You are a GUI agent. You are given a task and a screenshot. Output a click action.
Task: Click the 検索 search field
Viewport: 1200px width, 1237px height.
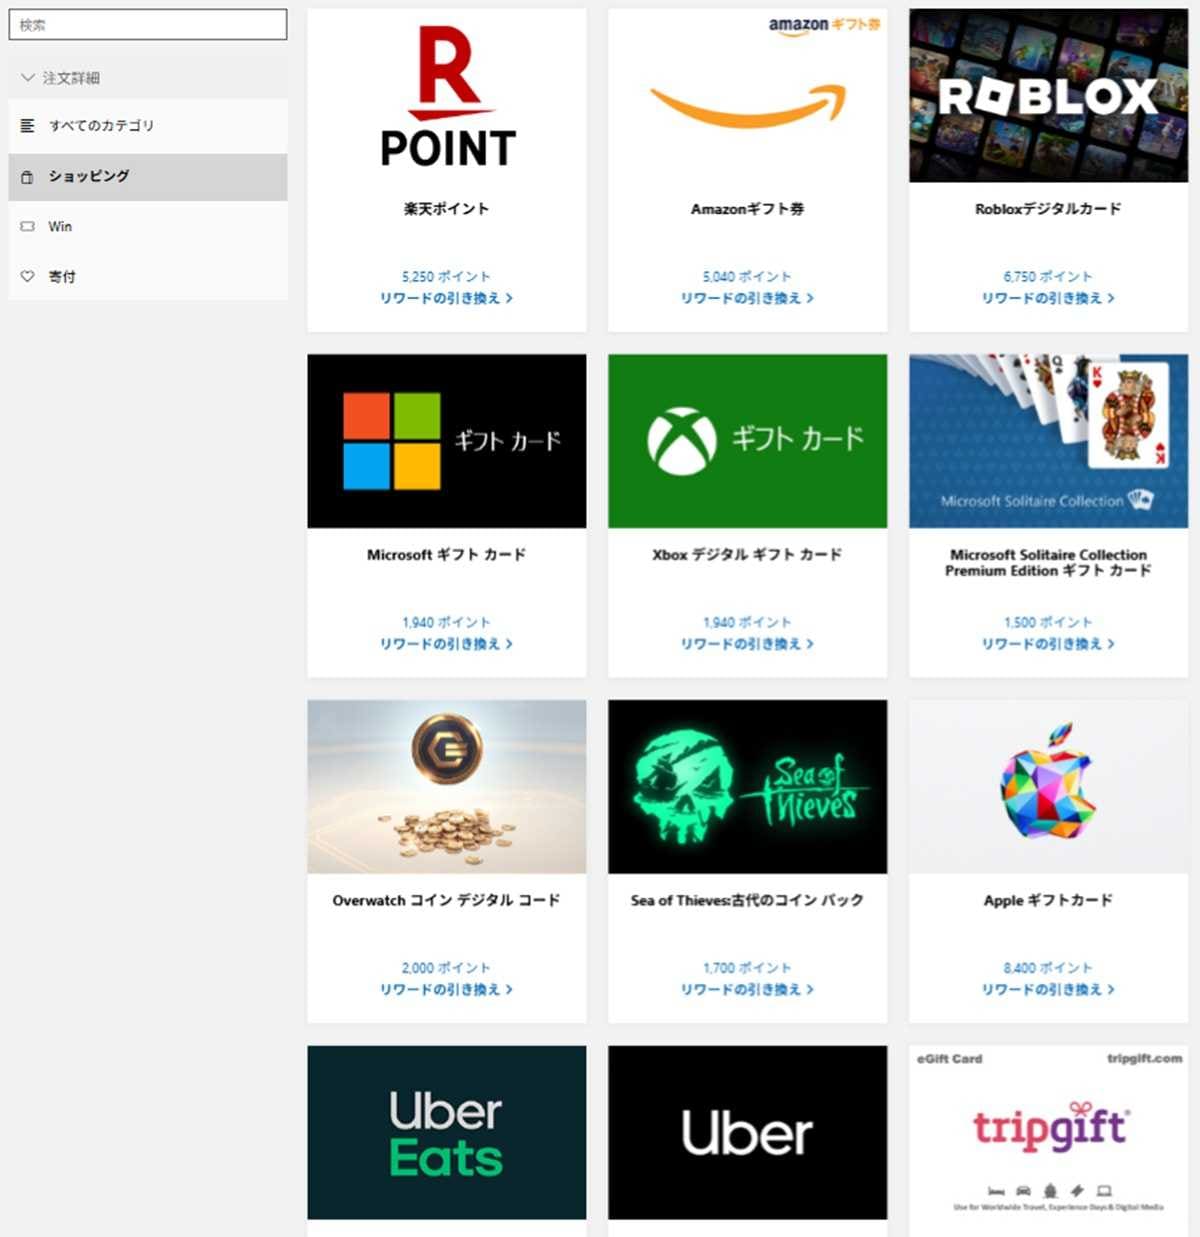pos(147,24)
